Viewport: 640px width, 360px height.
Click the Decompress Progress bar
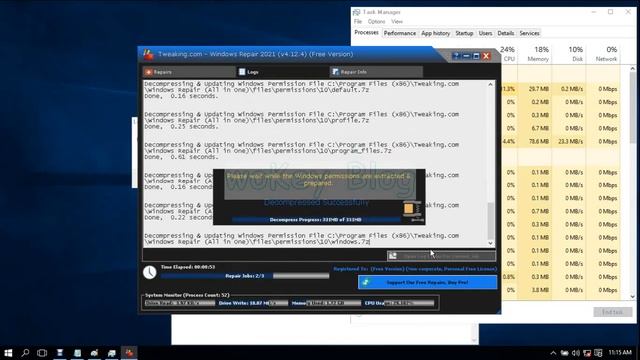click(x=316, y=220)
